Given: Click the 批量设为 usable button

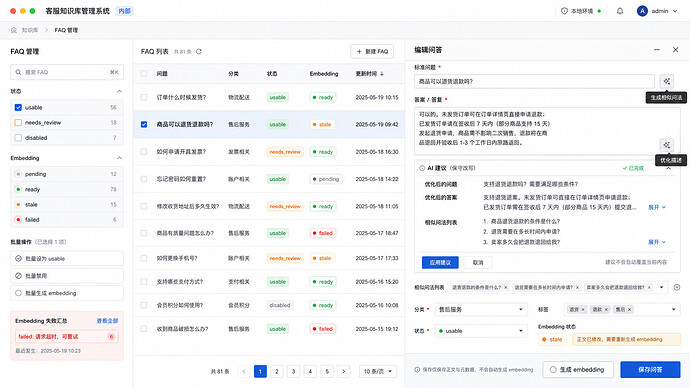Looking at the screenshot, I should (x=67, y=259).
